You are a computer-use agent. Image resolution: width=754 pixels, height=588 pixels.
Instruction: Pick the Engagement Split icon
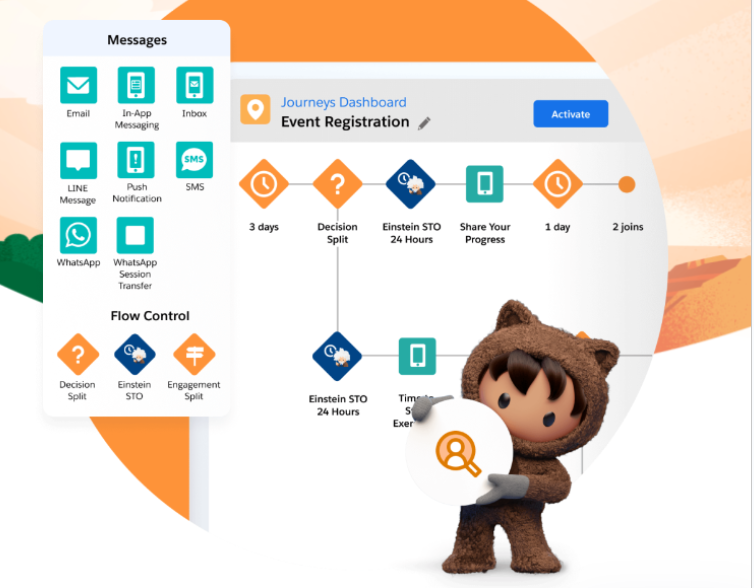click(194, 354)
